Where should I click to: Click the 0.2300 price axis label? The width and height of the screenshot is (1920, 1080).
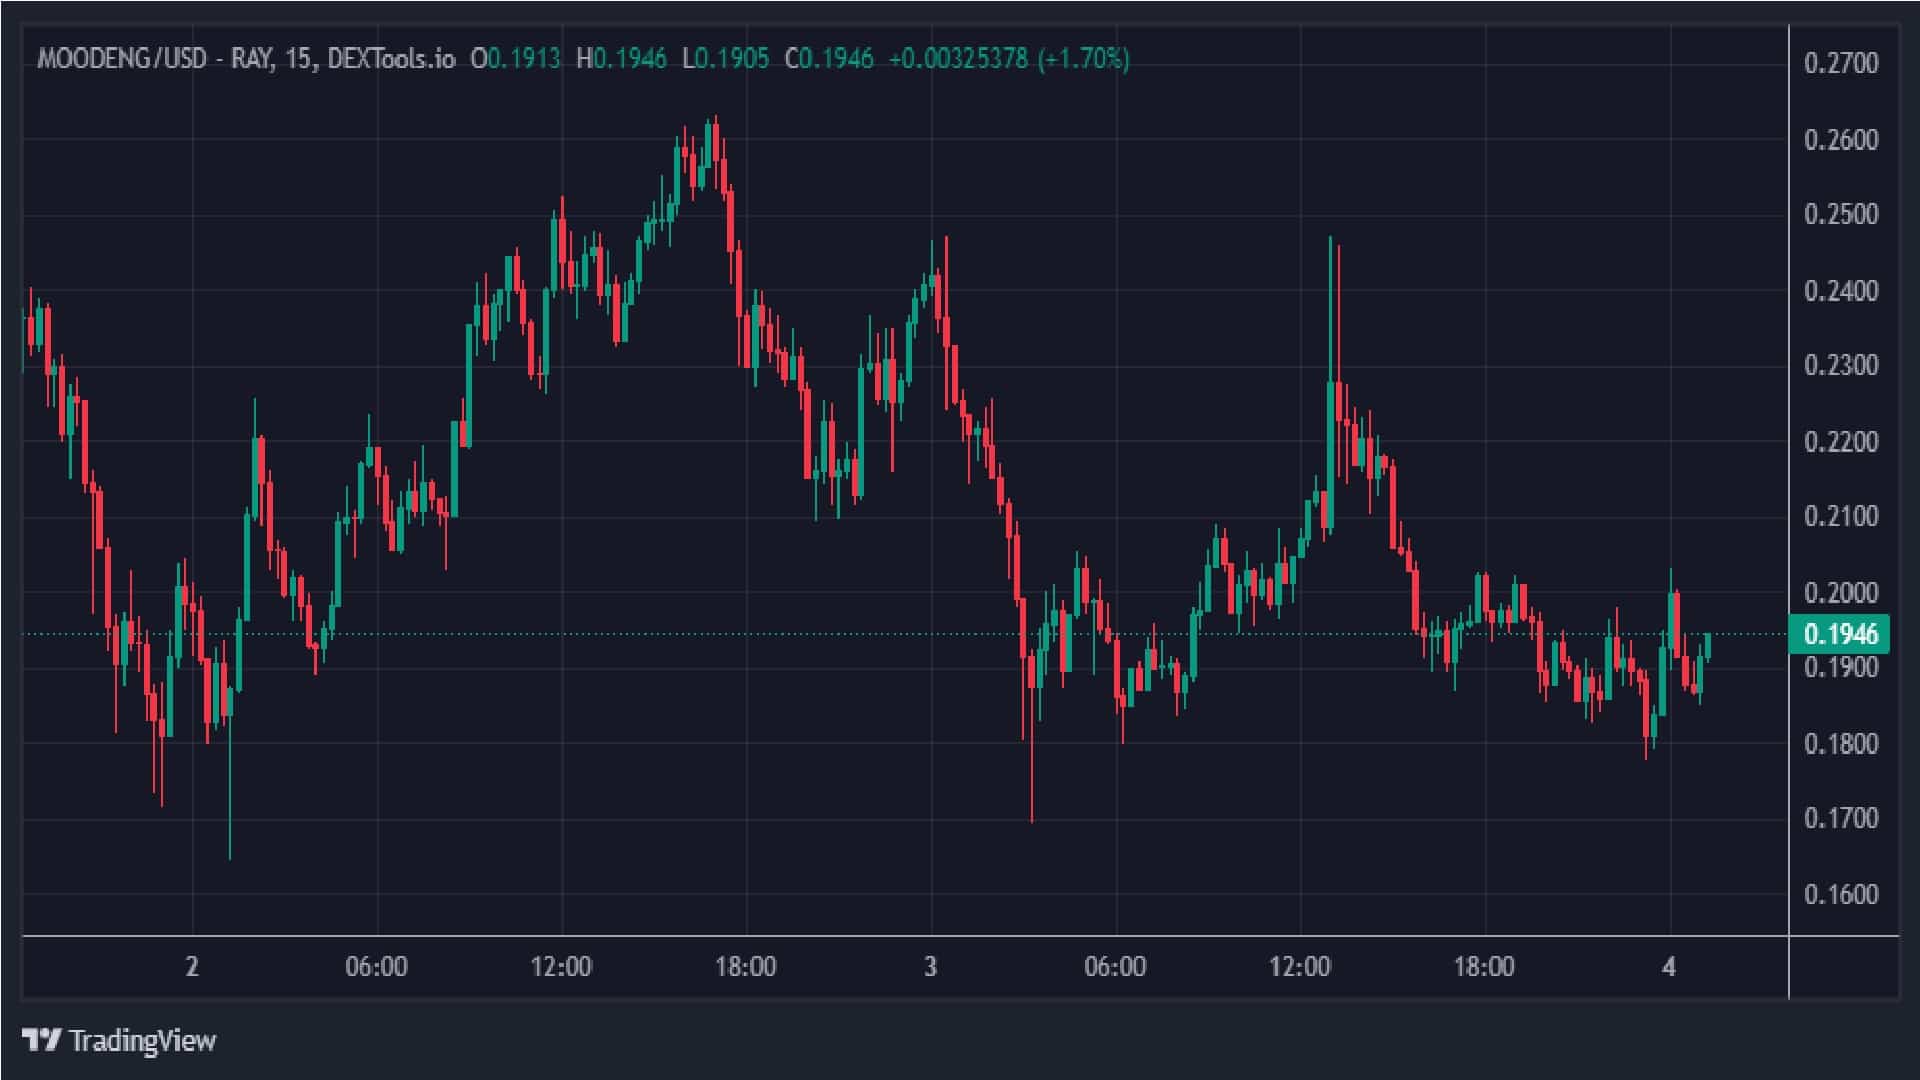[1841, 366]
